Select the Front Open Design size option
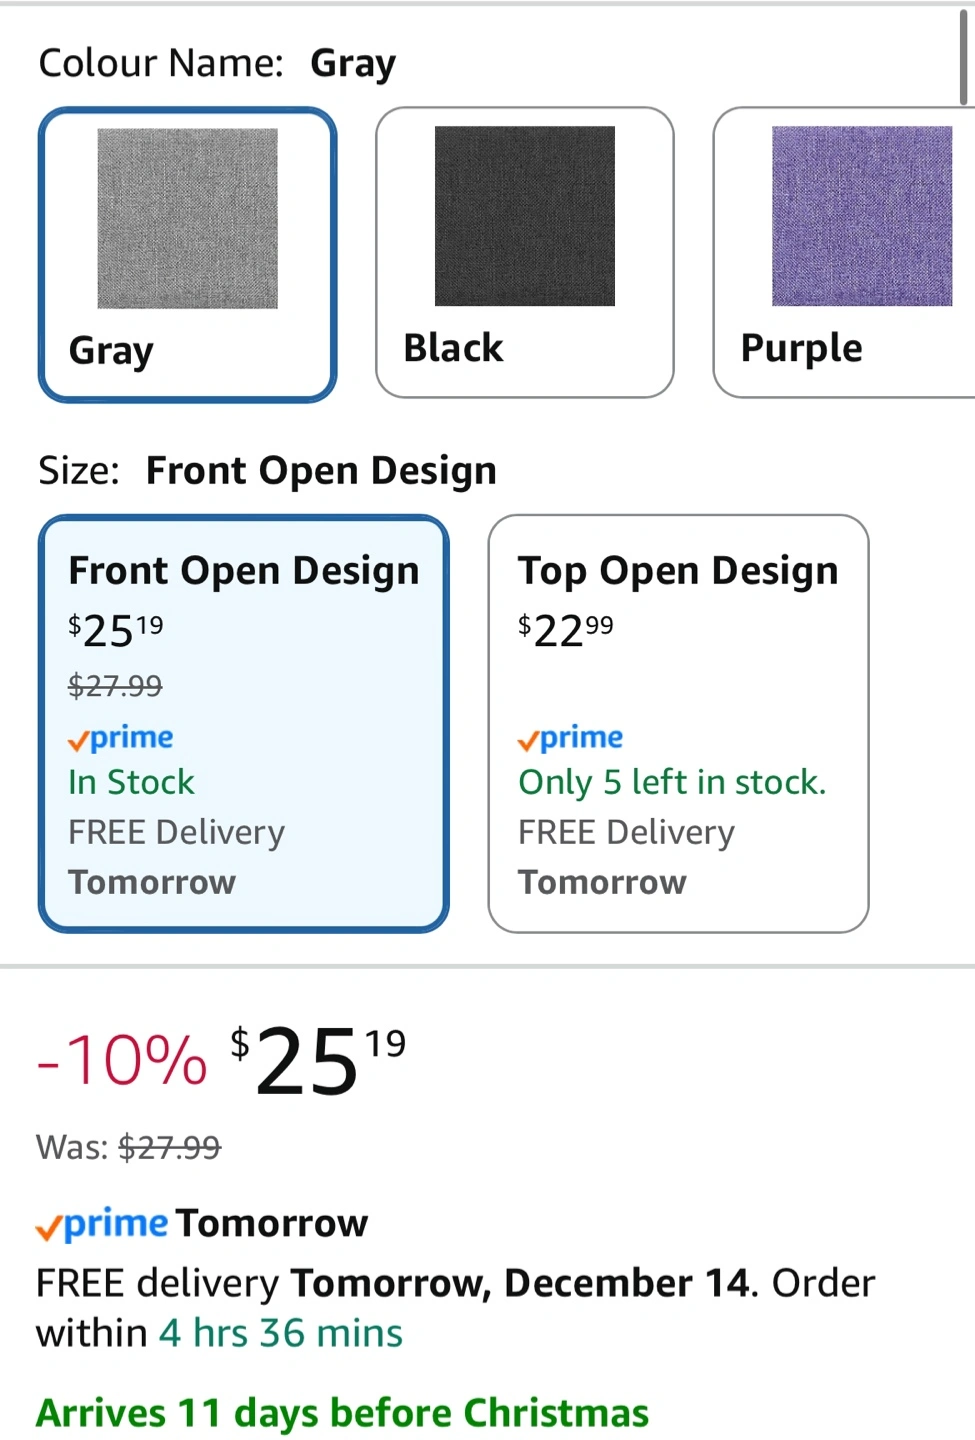 tap(243, 571)
